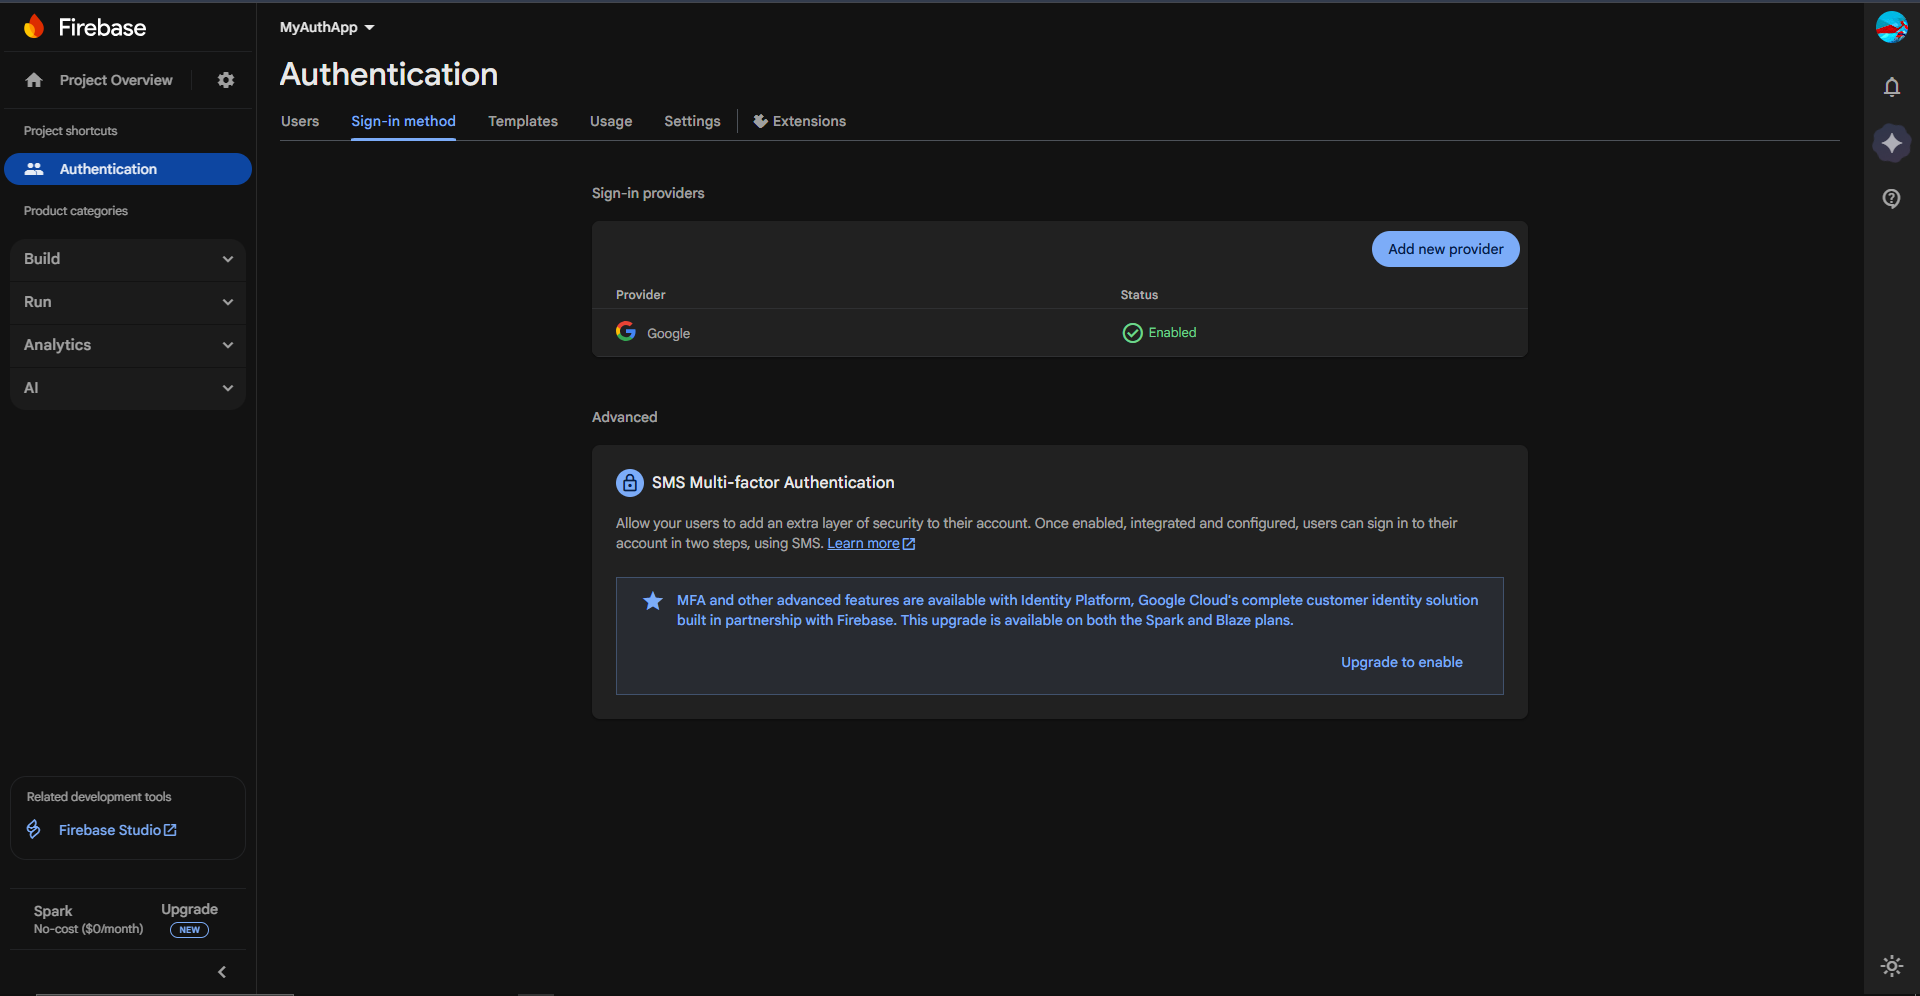Viewport: 1920px width, 996px height.
Task: Toggle light/dark theme sun icon
Action: coord(1891,965)
